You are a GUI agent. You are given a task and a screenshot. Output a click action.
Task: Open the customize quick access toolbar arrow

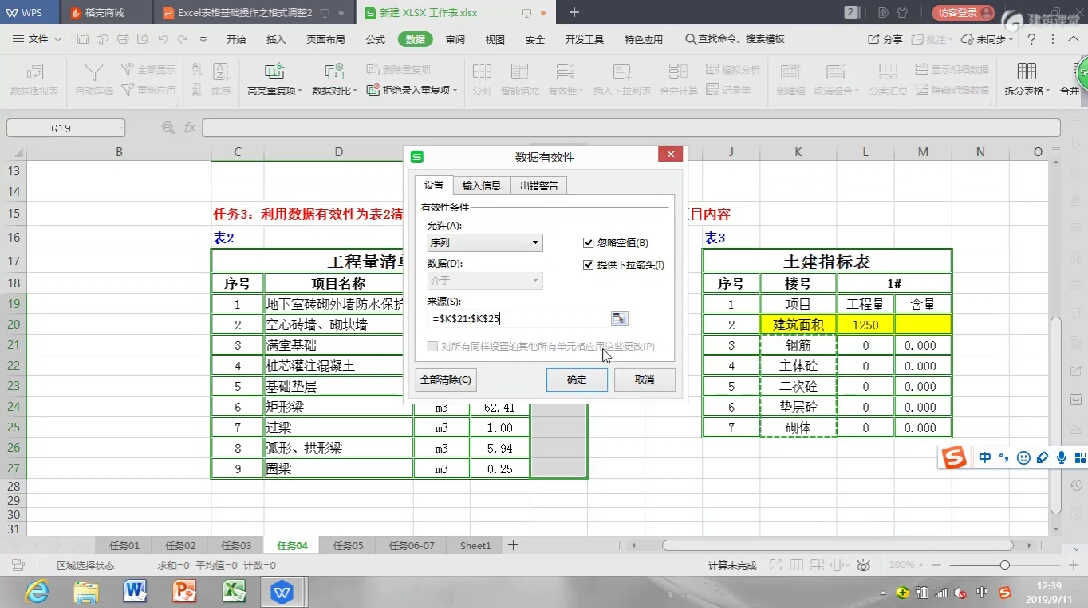tap(203, 40)
